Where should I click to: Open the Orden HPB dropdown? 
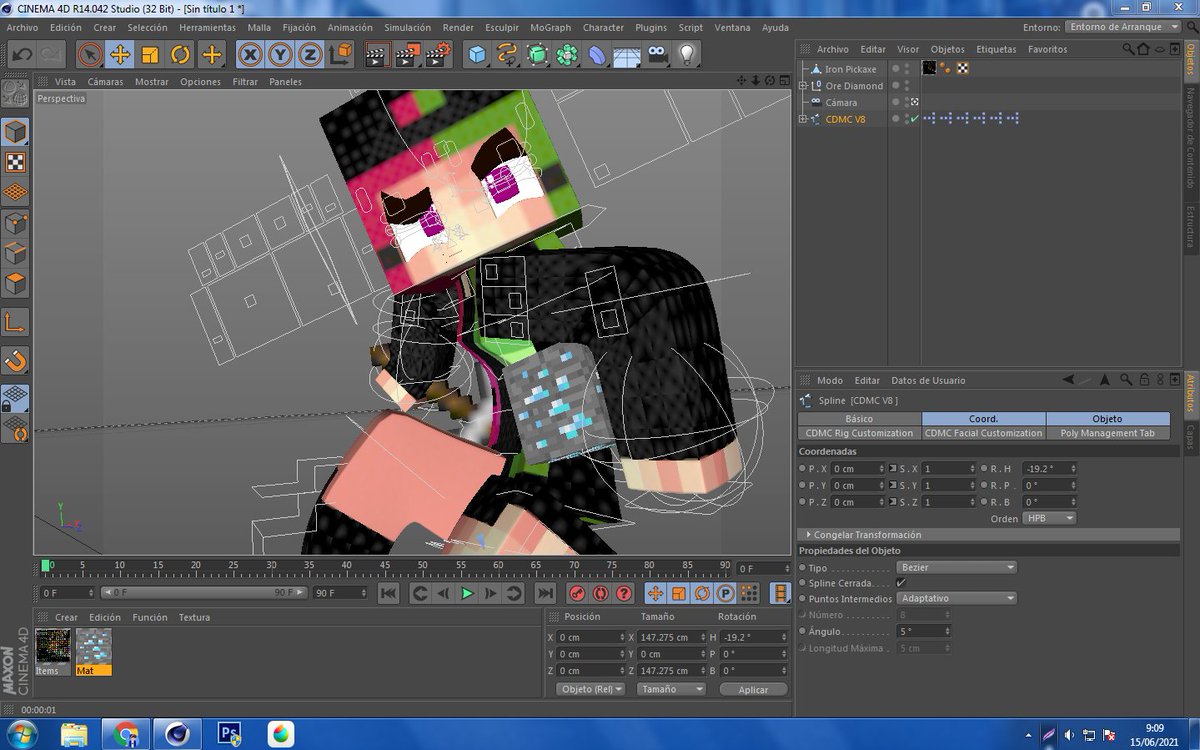(x=1049, y=518)
